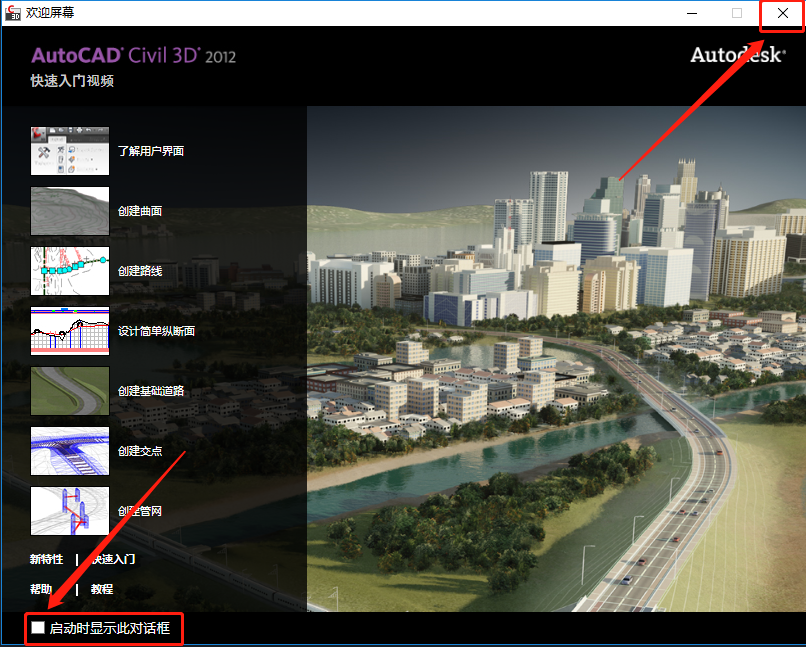Open the 创建交点 video thumbnail
The width and height of the screenshot is (806, 647).
pyautogui.click(x=70, y=451)
